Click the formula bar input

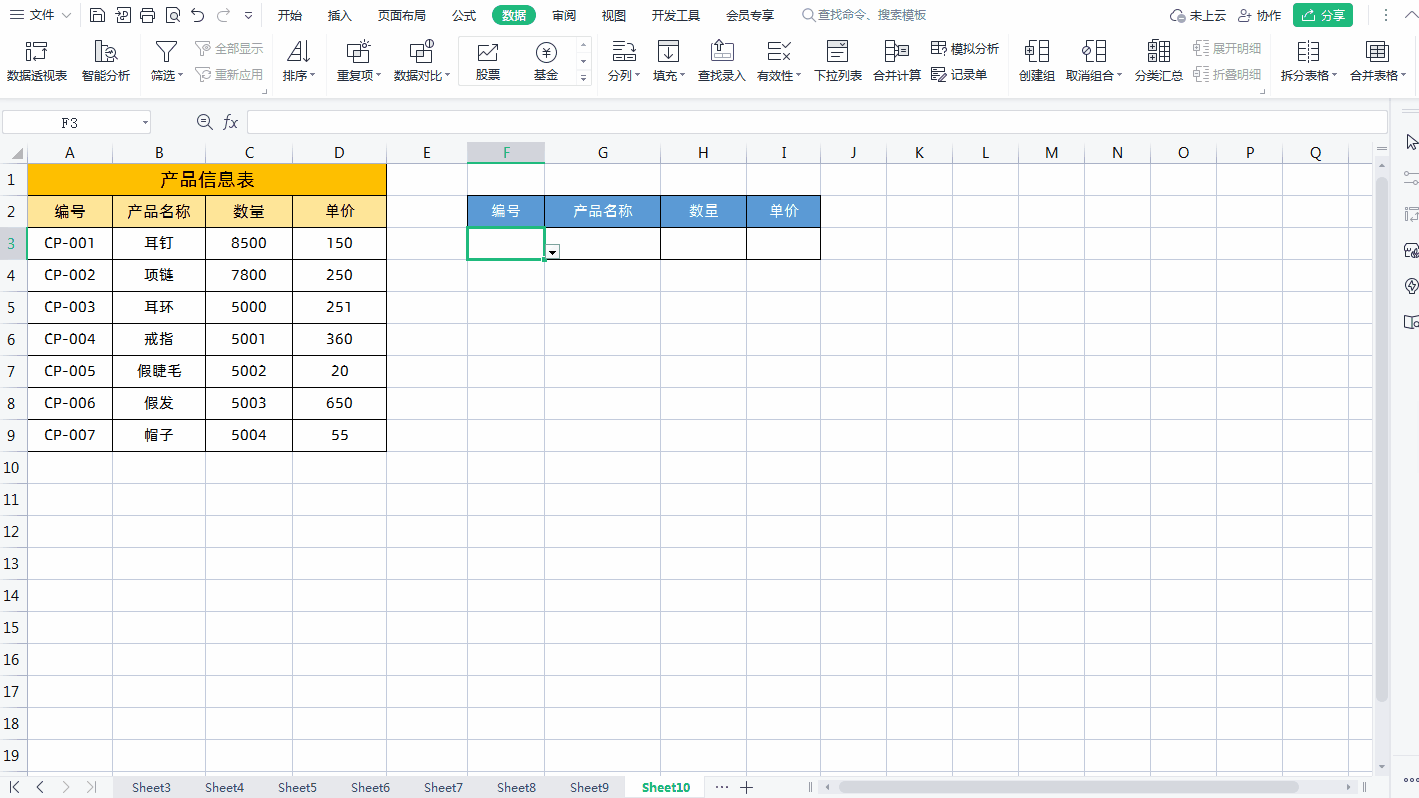point(817,122)
